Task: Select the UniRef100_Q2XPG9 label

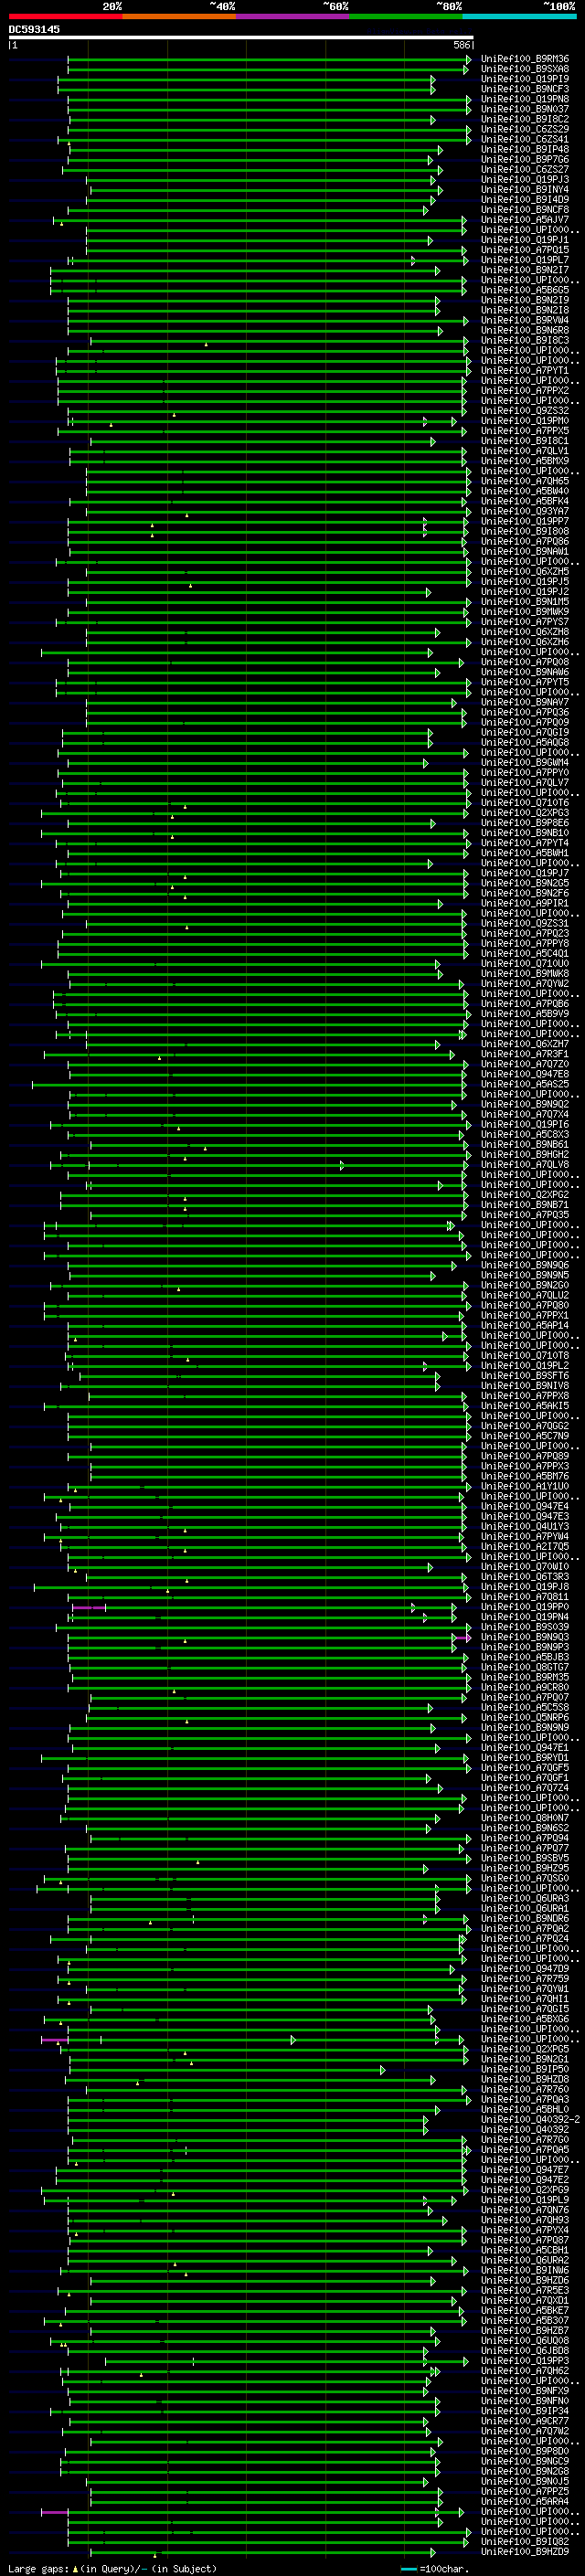Action: pyautogui.click(x=525, y=2190)
